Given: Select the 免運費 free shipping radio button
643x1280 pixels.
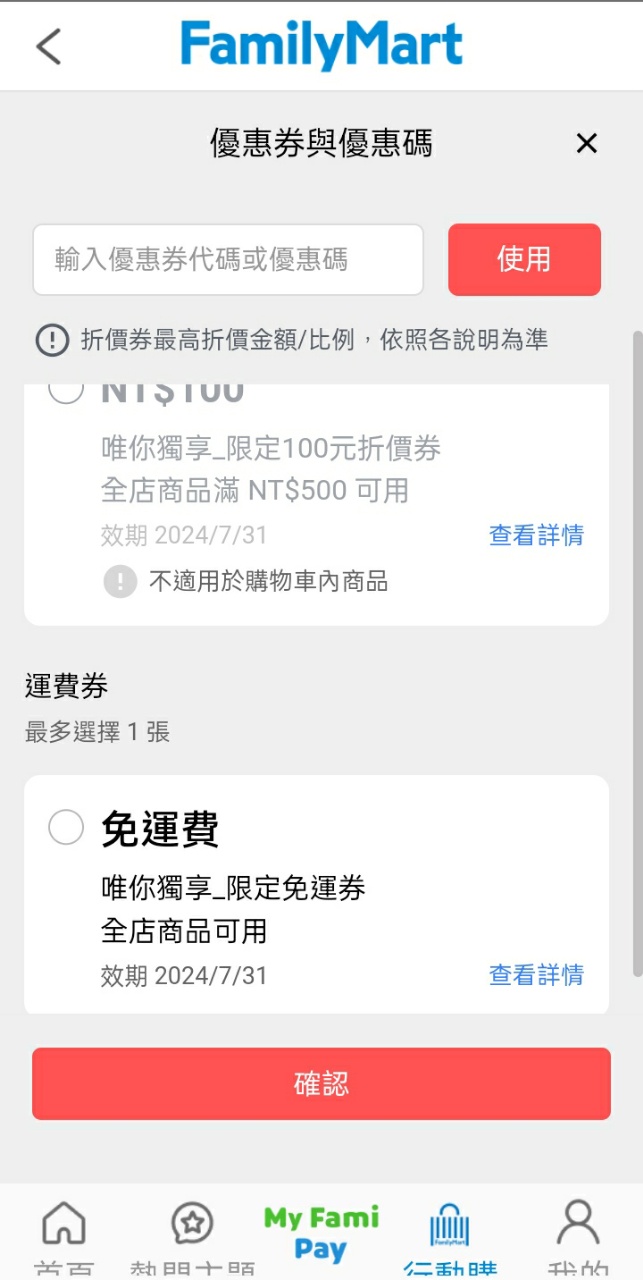Looking at the screenshot, I should point(66,828).
